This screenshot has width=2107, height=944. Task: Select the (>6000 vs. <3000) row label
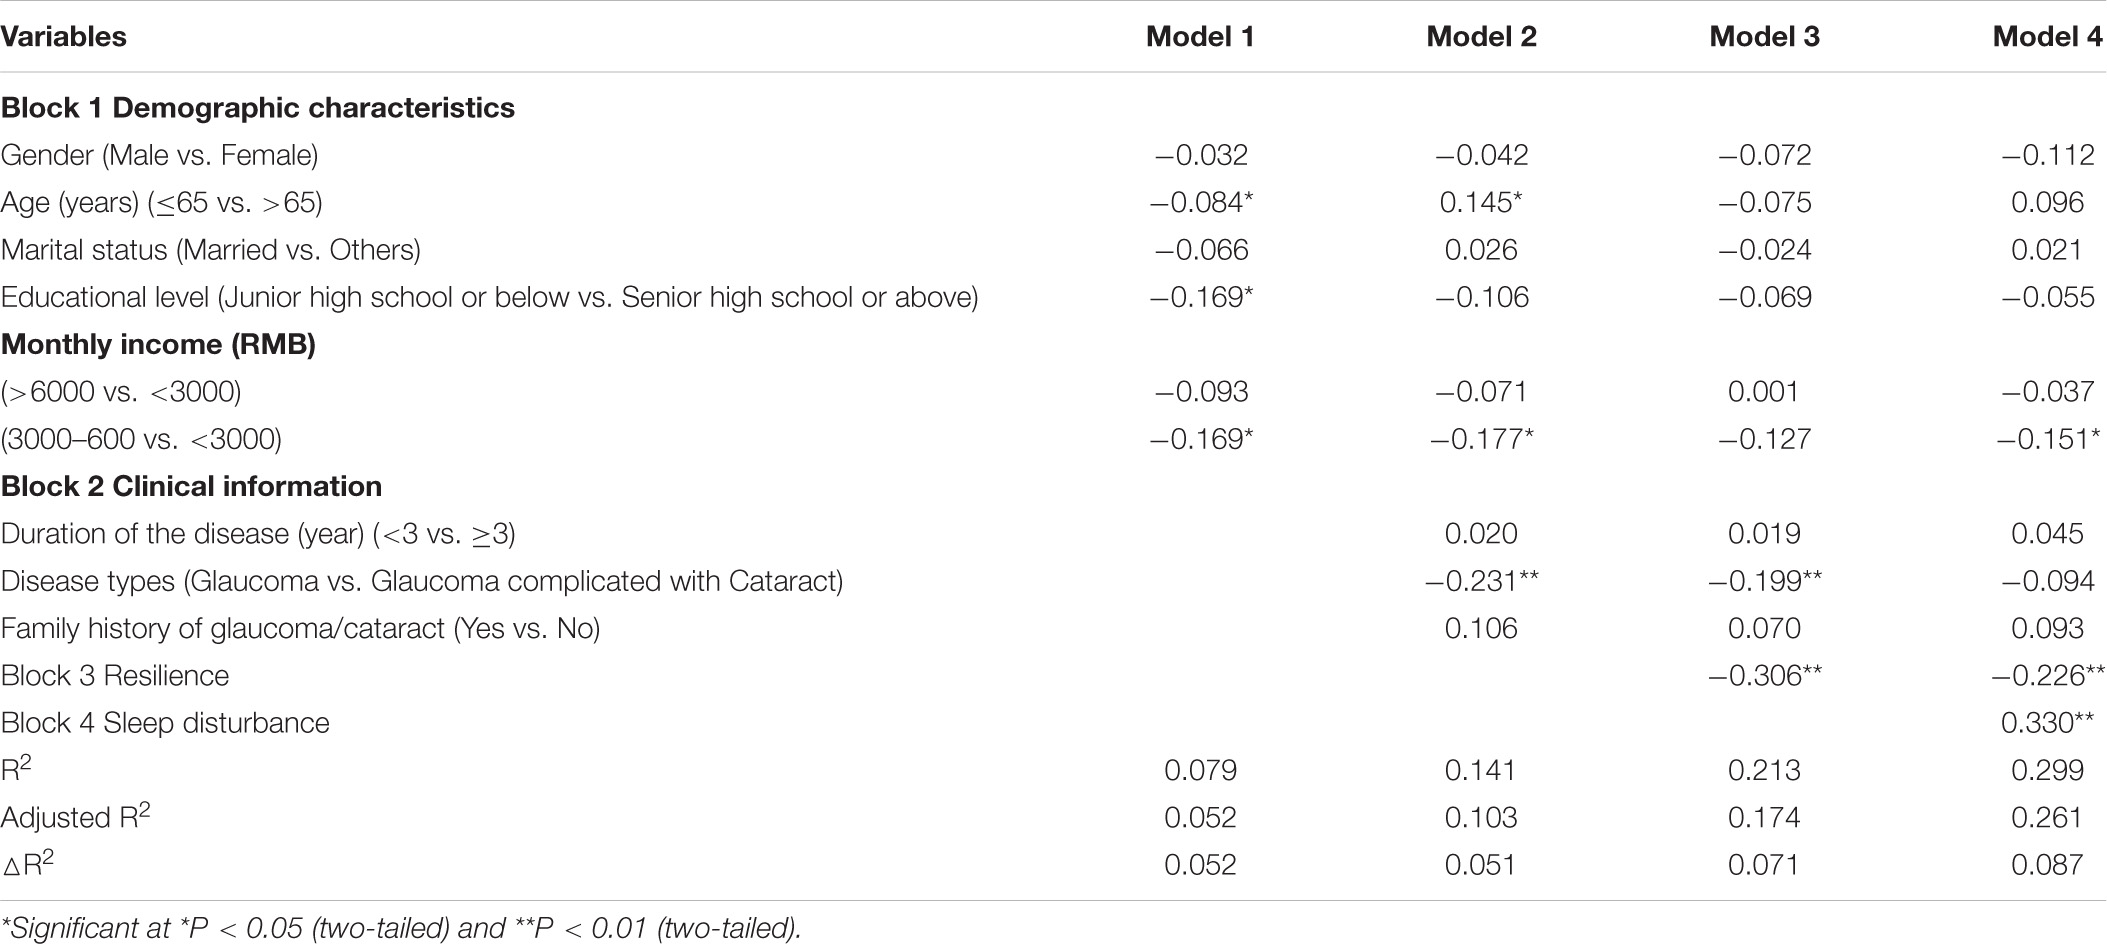point(121,391)
